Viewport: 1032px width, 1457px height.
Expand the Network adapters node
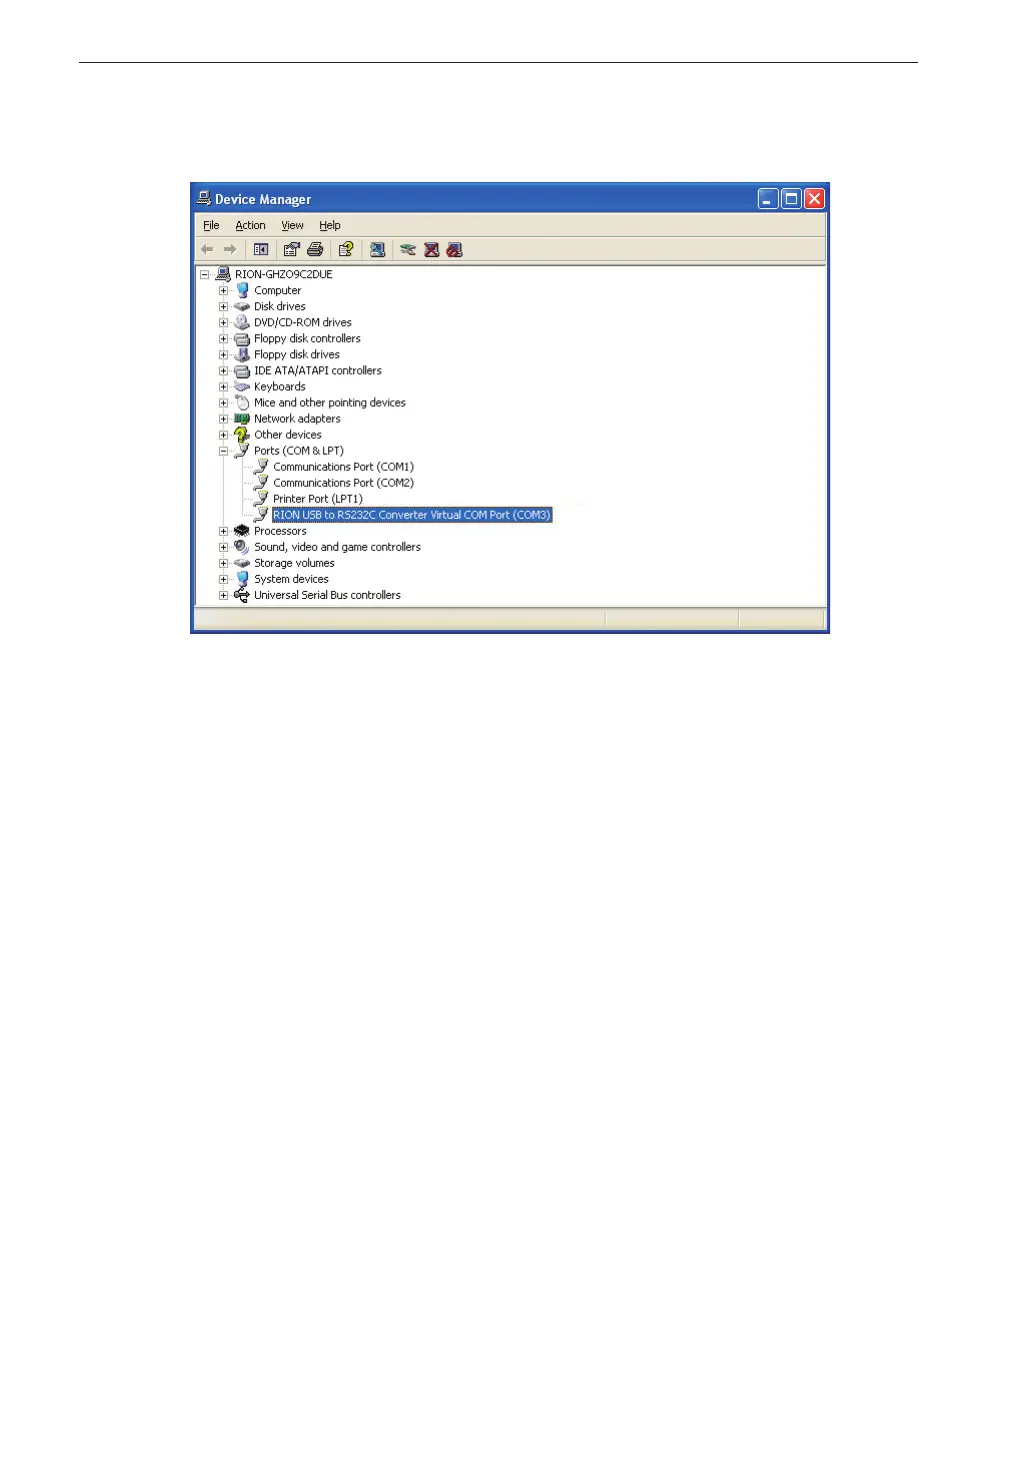pos(224,419)
